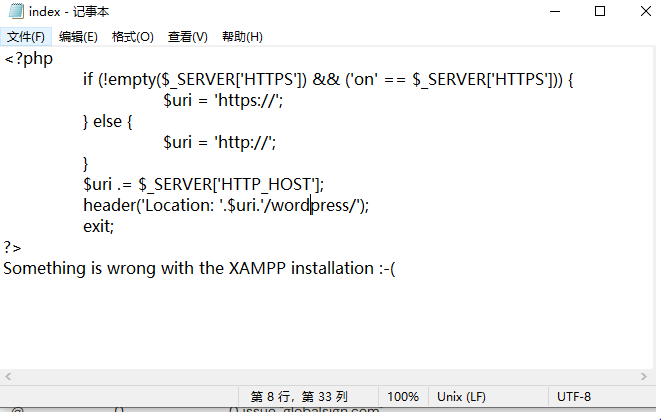Click the Notepad icon in title bar
This screenshot has width=661, height=420.
tap(16, 11)
